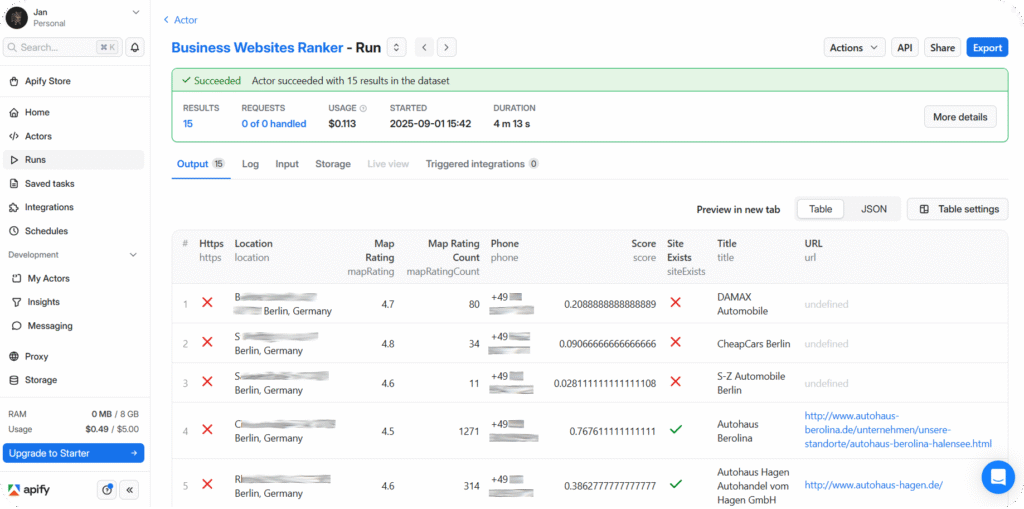Click theme toggle icon near Apify logo
Viewport: 1024px width, 509px height.
pos(107,490)
